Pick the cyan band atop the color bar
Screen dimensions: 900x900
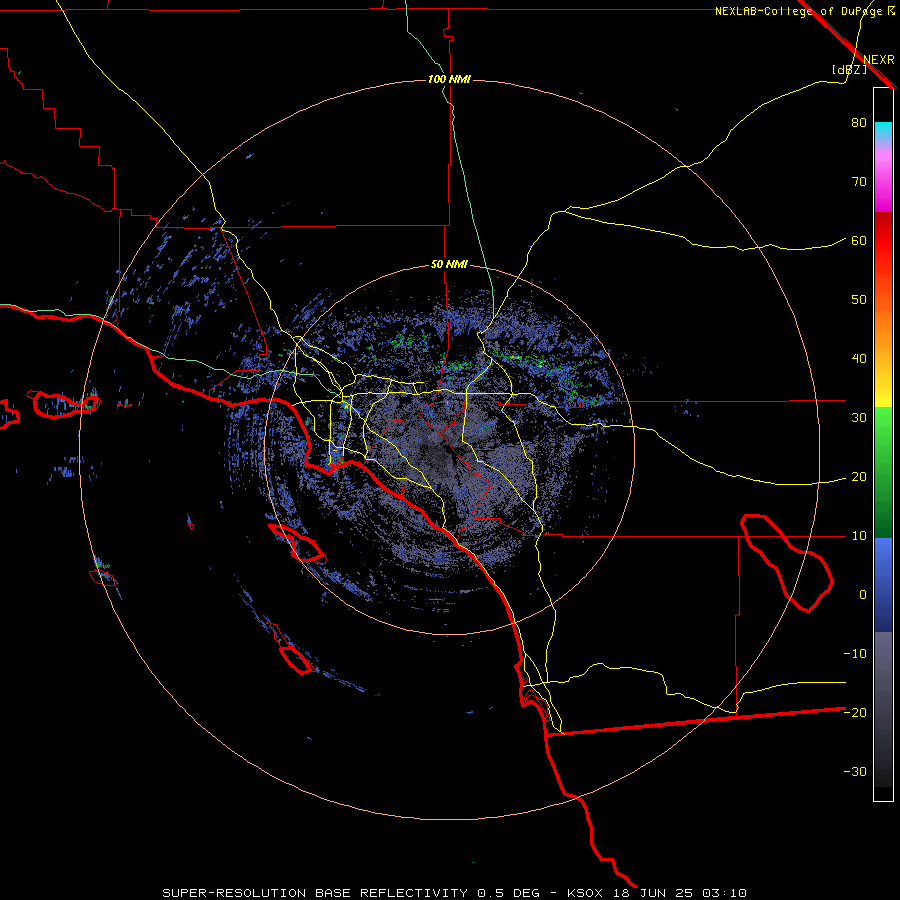coord(883,131)
